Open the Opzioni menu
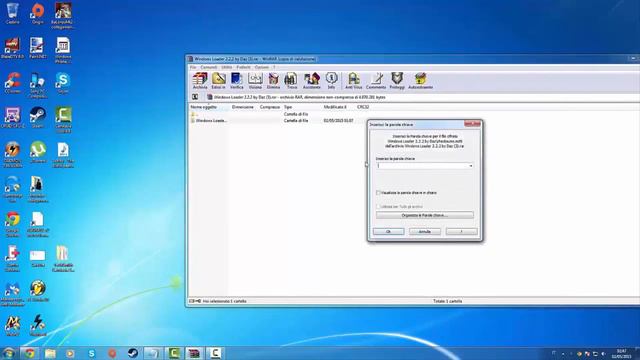This screenshot has height=360, width=640. tap(262, 67)
